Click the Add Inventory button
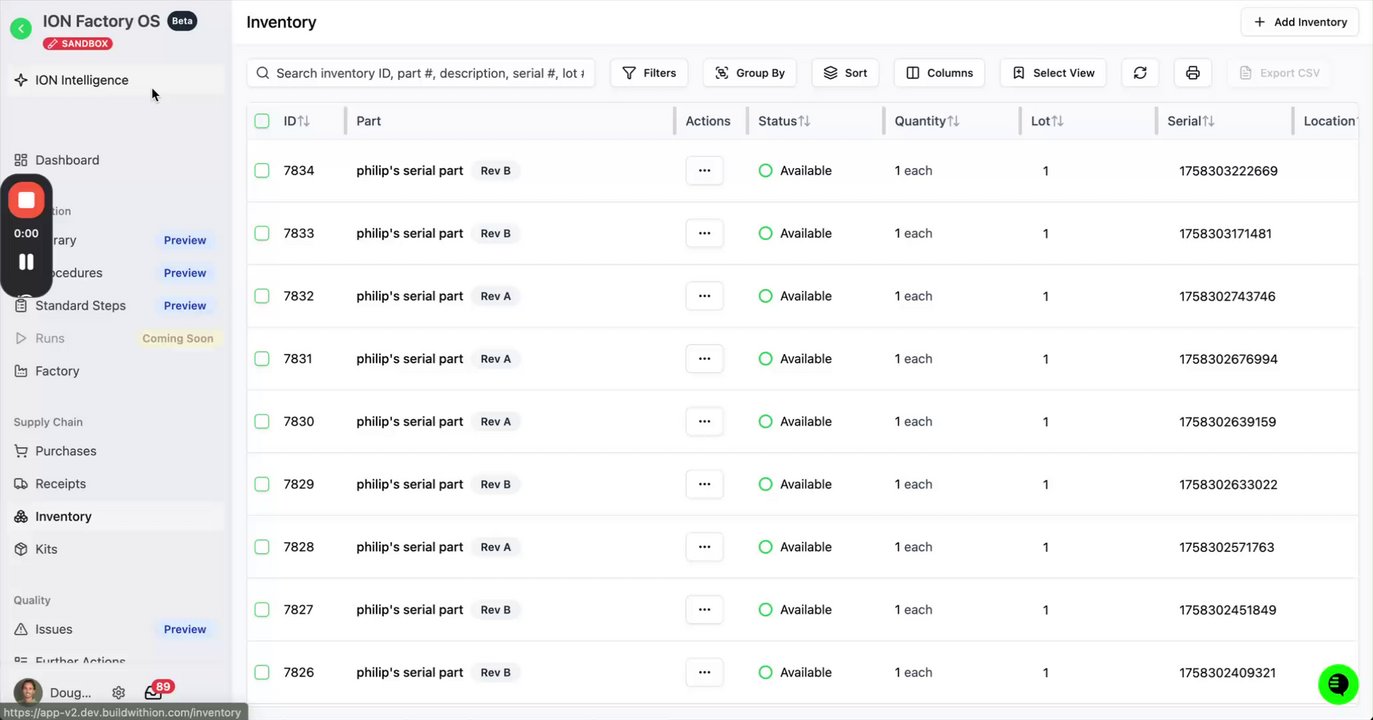The height and width of the screenshot is (720, 1373). tap(1299, 22)
